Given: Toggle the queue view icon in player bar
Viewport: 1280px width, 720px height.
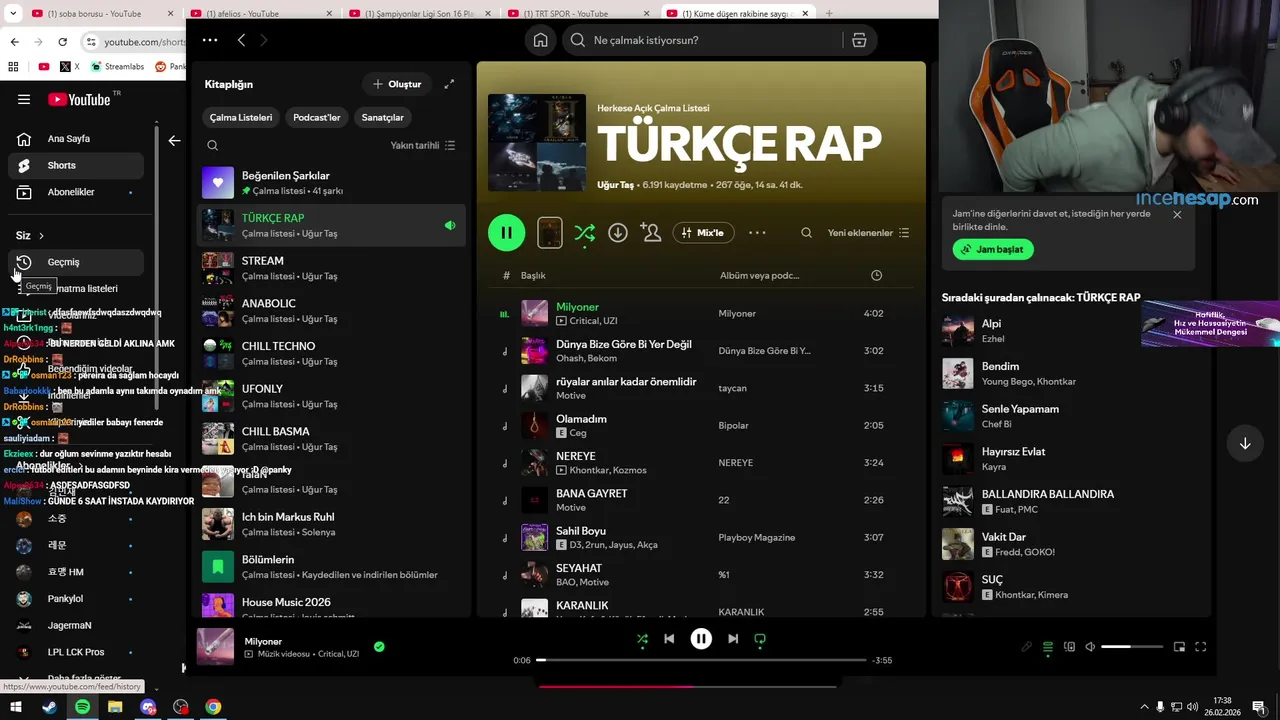Looking at the screenshot, I should click(x=1047, y=647).
